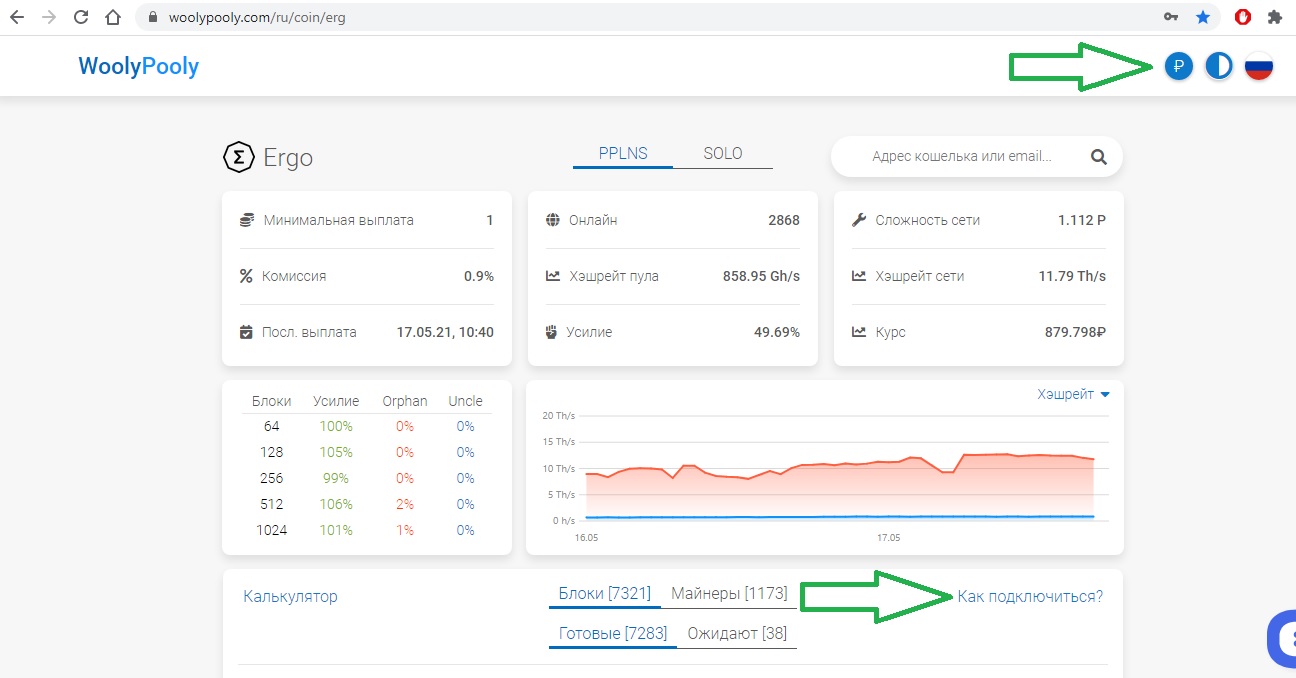Open the Калькулятор link
1296x678 pixels.
[x=290, y=597]
